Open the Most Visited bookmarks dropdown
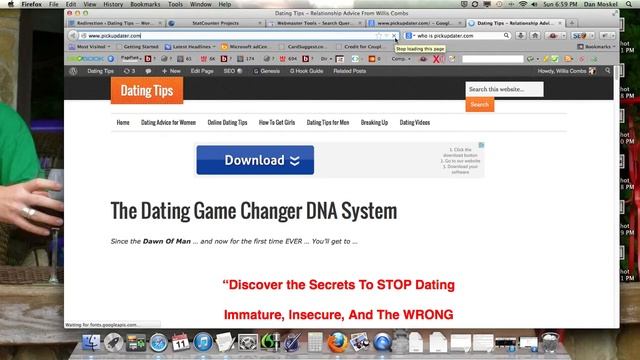 (x=90, y=47)
